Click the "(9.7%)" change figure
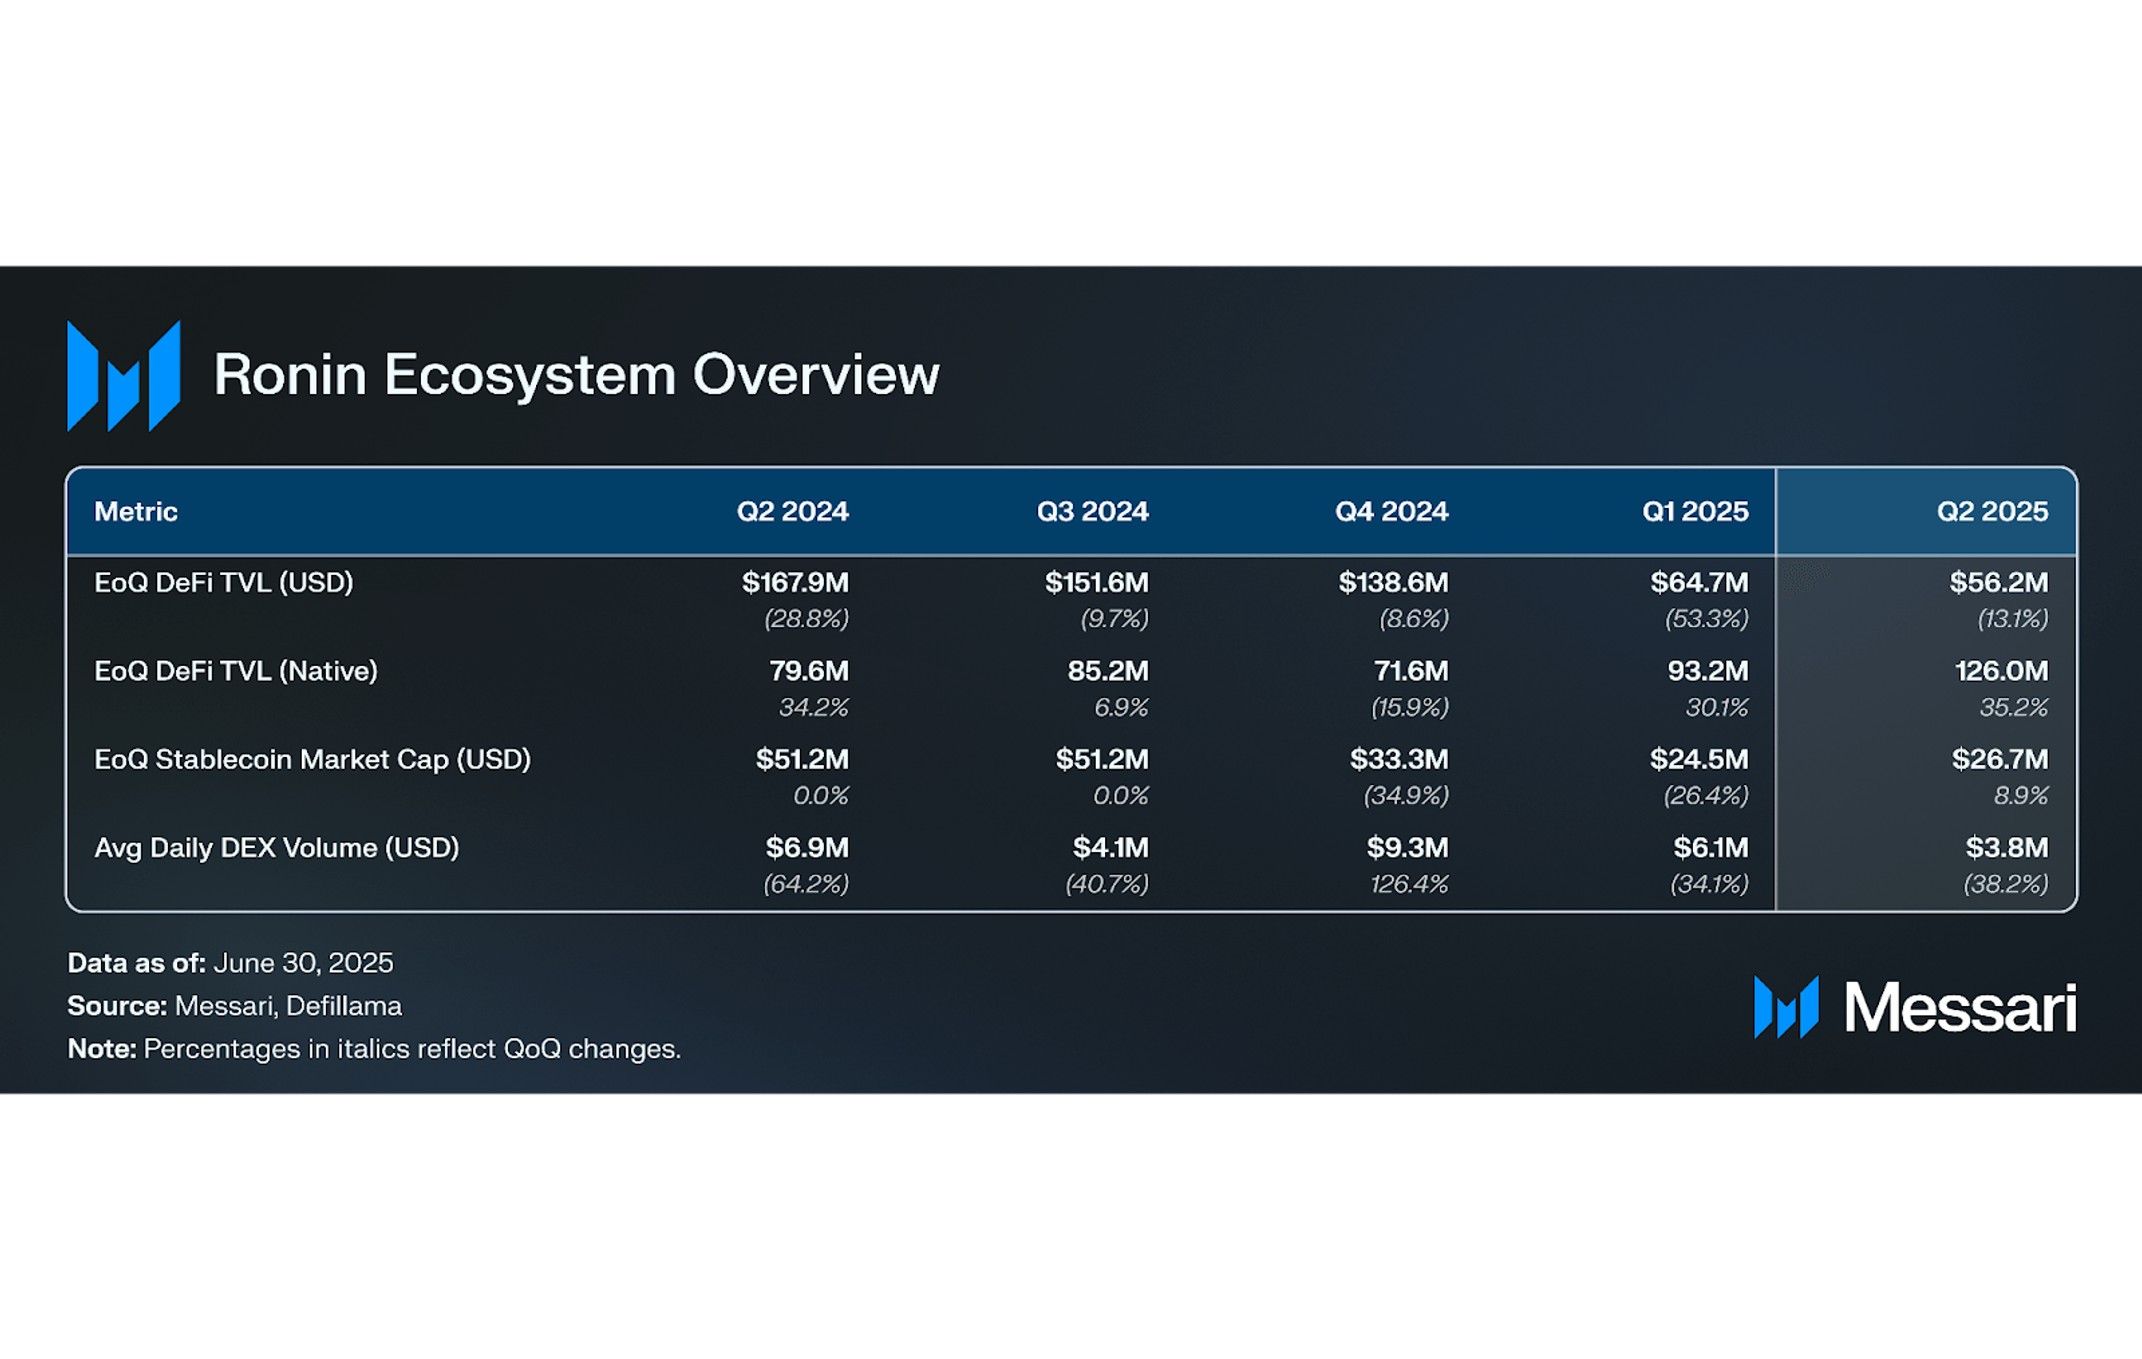Image resolution: width=2142 pixels, height=1359 pixels. coord(1115,619)
